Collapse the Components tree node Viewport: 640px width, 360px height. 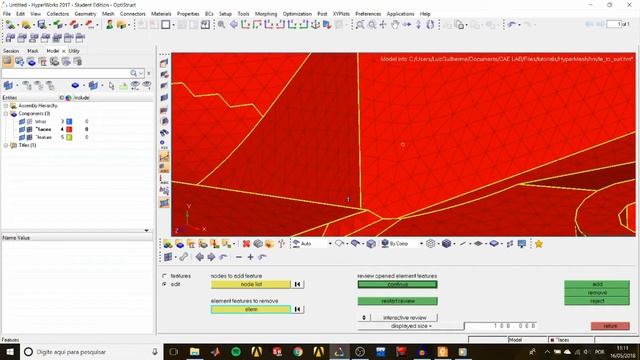(6, 113)
